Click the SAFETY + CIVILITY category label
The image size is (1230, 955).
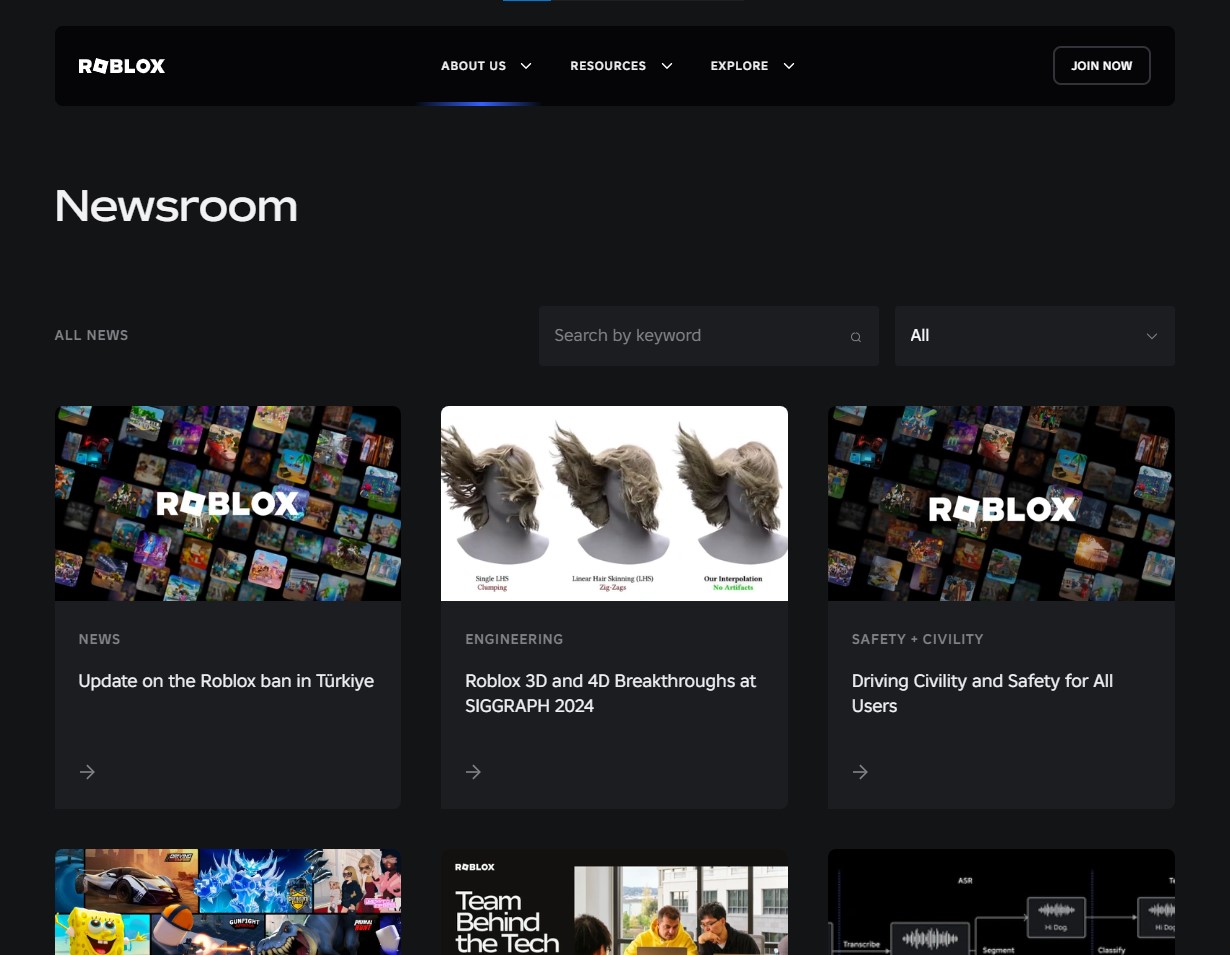(917, 639)
